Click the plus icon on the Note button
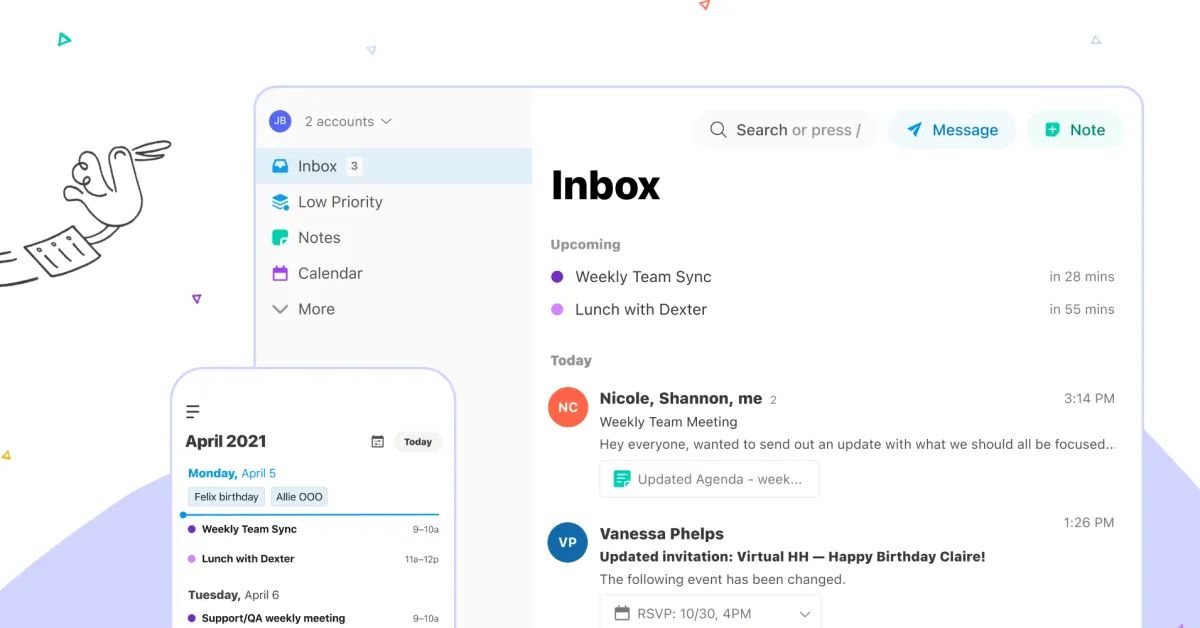This screenshot has width=1200, height=628. tap(1051, 129)
